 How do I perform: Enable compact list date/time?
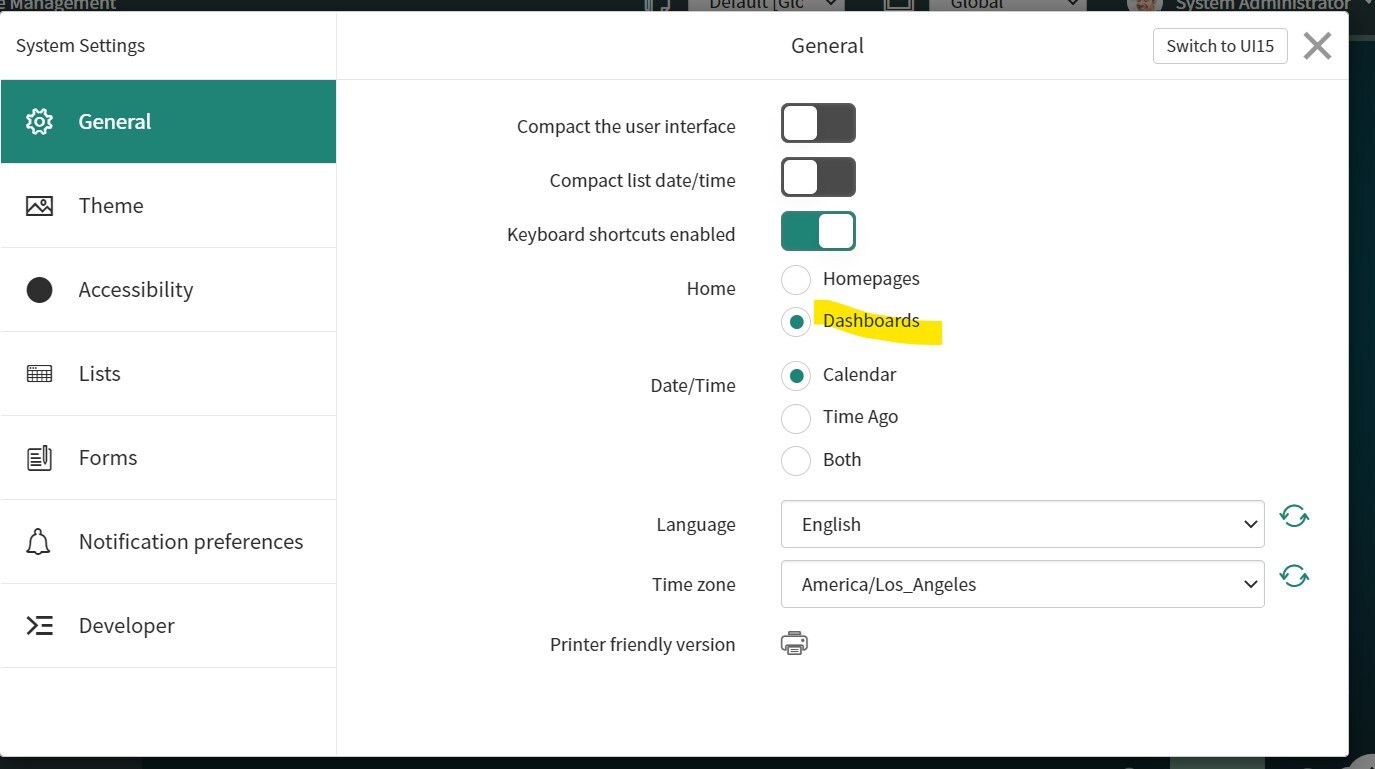coord(818,177)
